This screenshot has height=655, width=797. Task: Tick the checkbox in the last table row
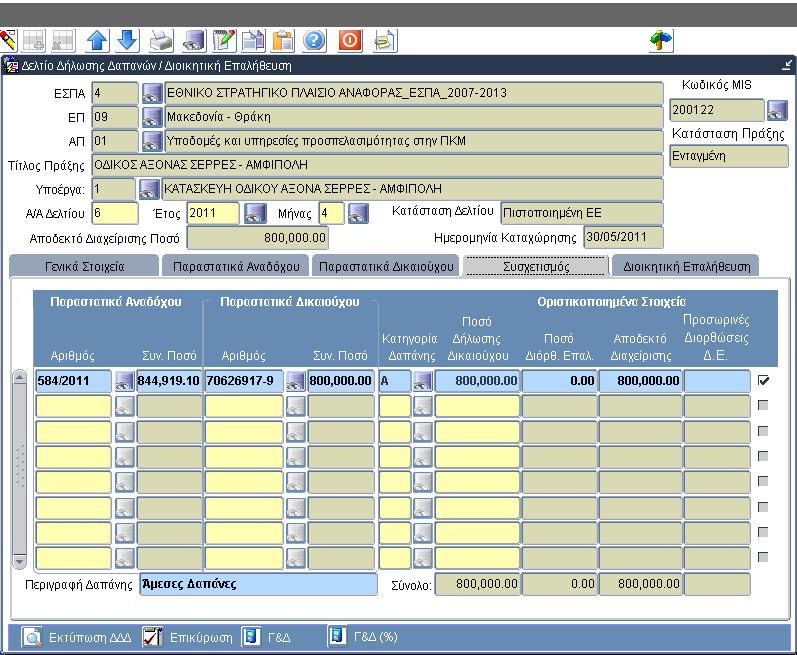click(762, 557)
